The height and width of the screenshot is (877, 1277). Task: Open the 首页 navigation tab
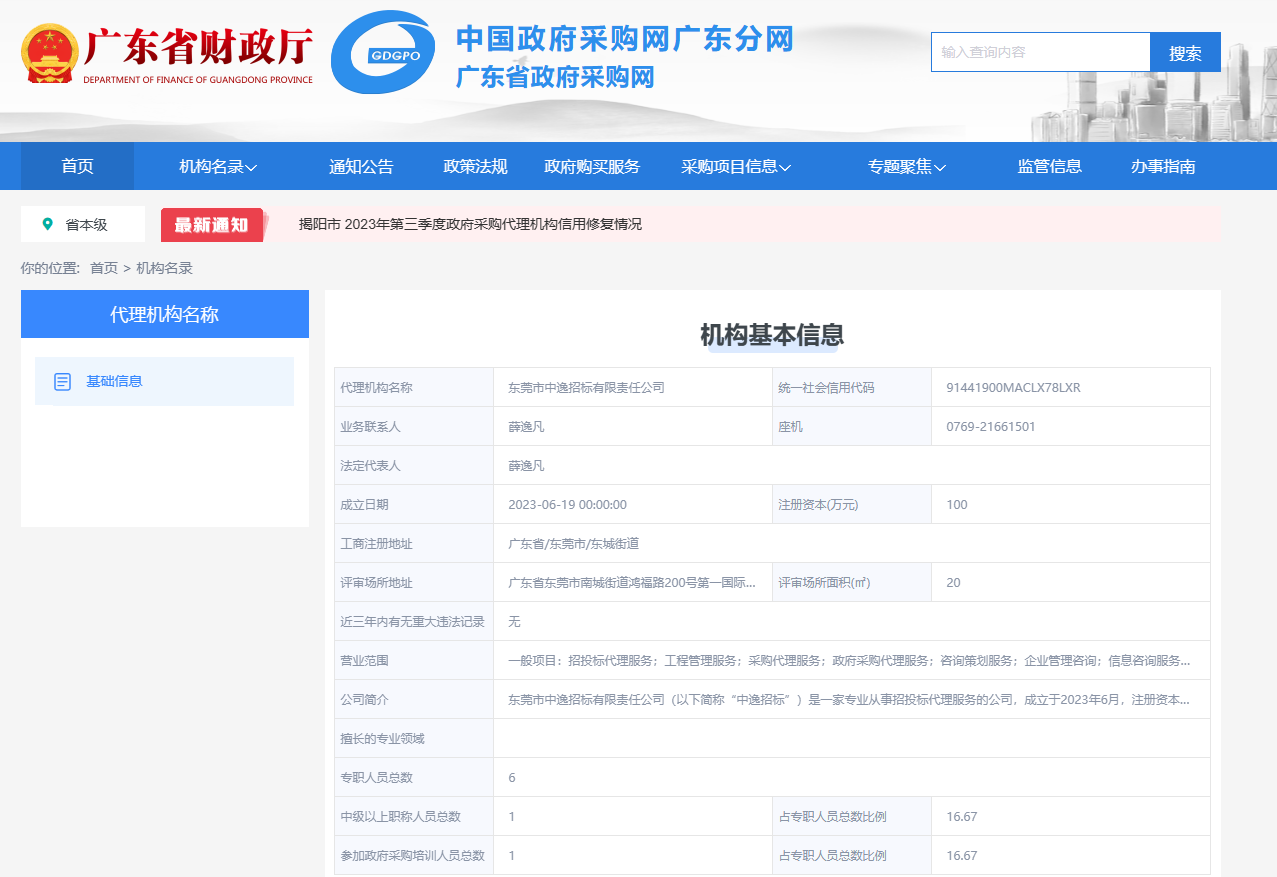(77, 167)
